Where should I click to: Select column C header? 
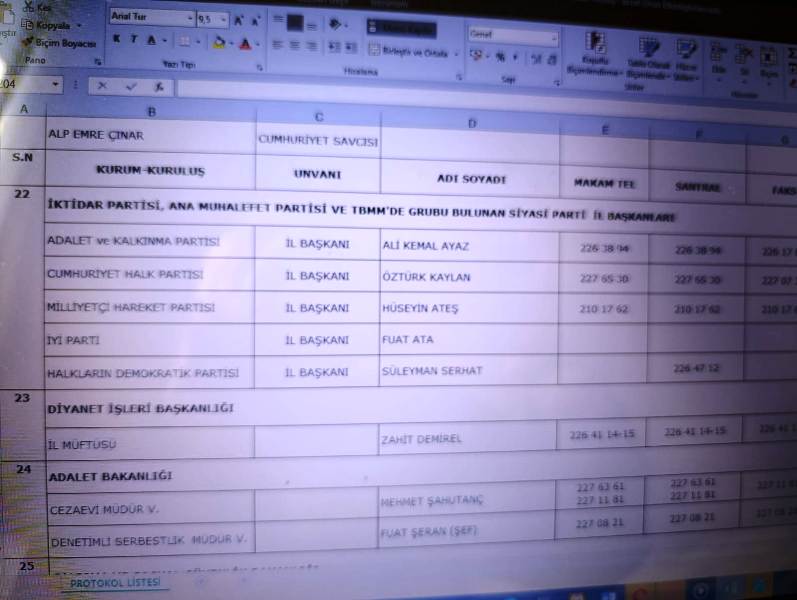(318, 117)
